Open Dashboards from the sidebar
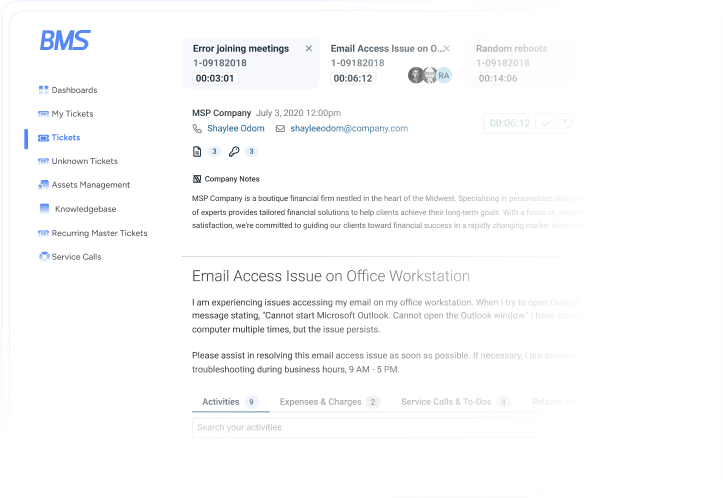723x498 pixels. pyautogui.click(x=74, y=90)
